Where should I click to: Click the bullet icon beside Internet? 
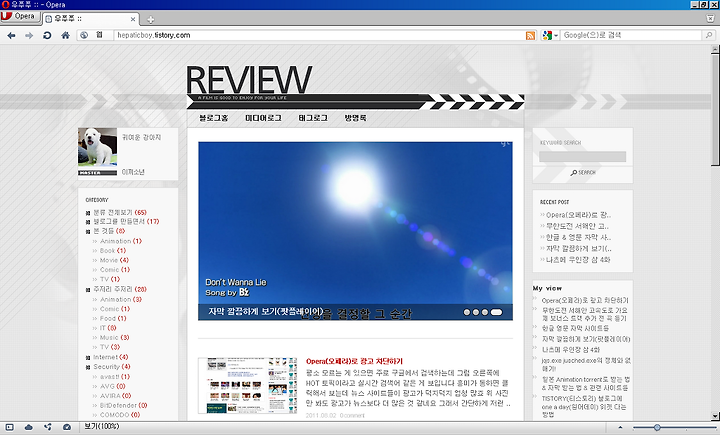tap(88, 357)
